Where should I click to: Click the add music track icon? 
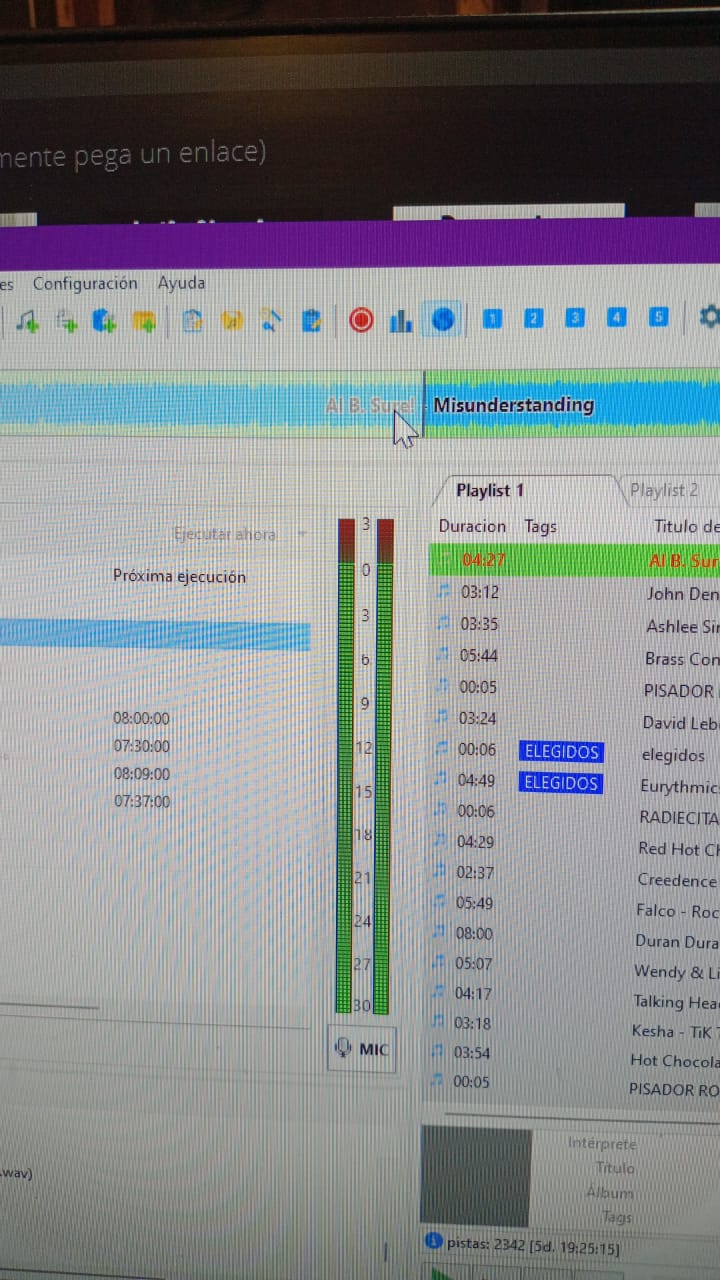pyautogui.click(x=26, y=321)
